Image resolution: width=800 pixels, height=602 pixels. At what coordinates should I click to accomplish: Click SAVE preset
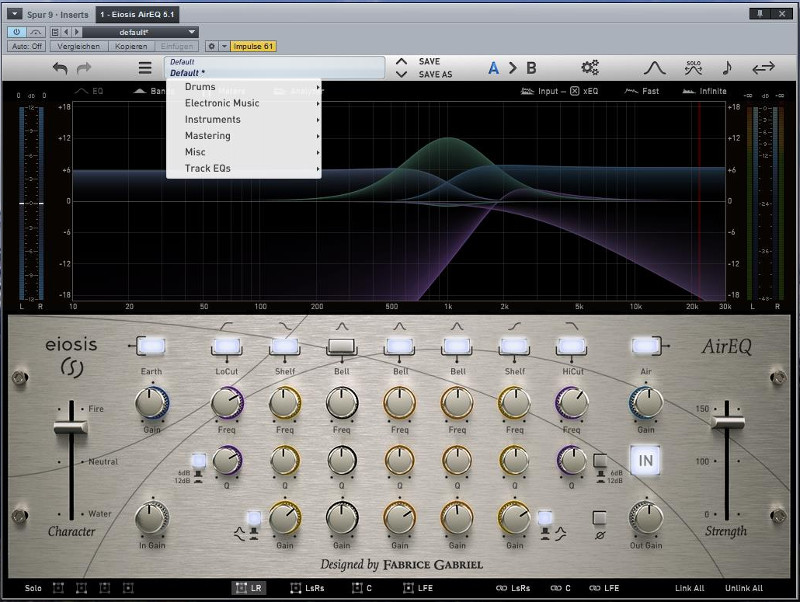click(x=429, y=61)
